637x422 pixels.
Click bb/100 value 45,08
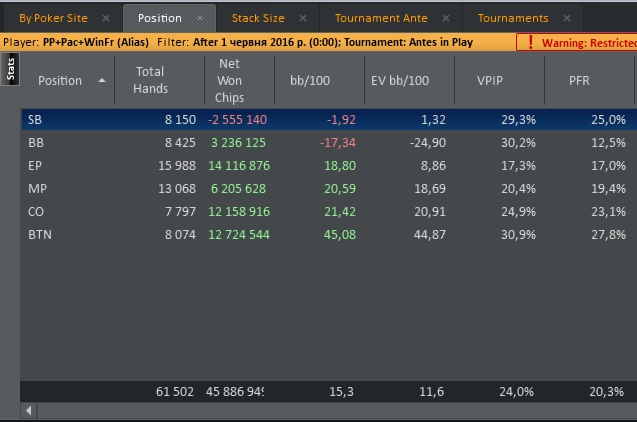point(340,235)
